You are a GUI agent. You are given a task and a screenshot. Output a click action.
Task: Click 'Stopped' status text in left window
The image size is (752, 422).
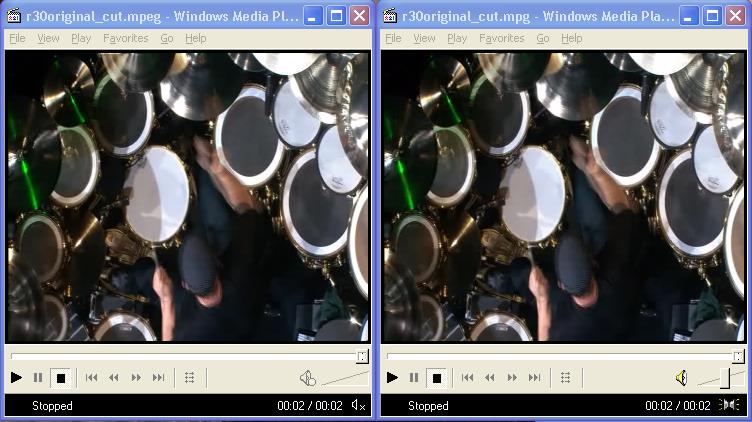coord(52,406)
